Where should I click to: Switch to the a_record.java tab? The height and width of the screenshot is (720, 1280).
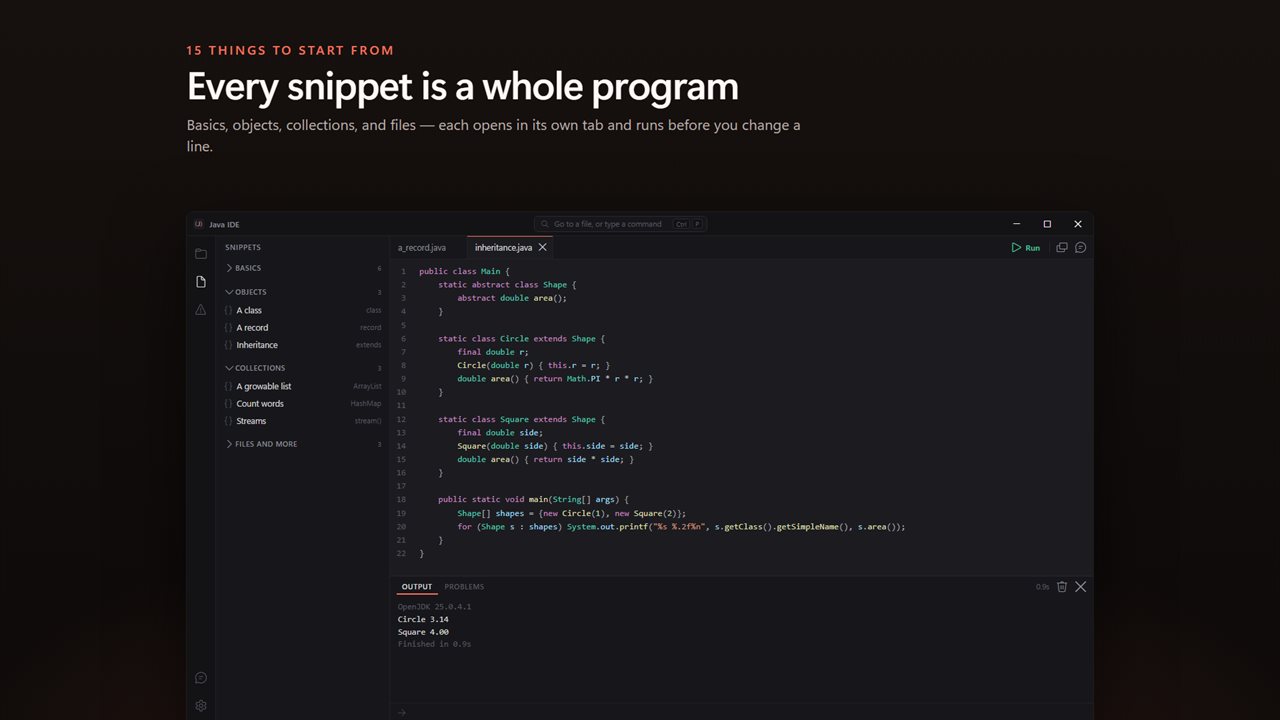coord(427,248)
